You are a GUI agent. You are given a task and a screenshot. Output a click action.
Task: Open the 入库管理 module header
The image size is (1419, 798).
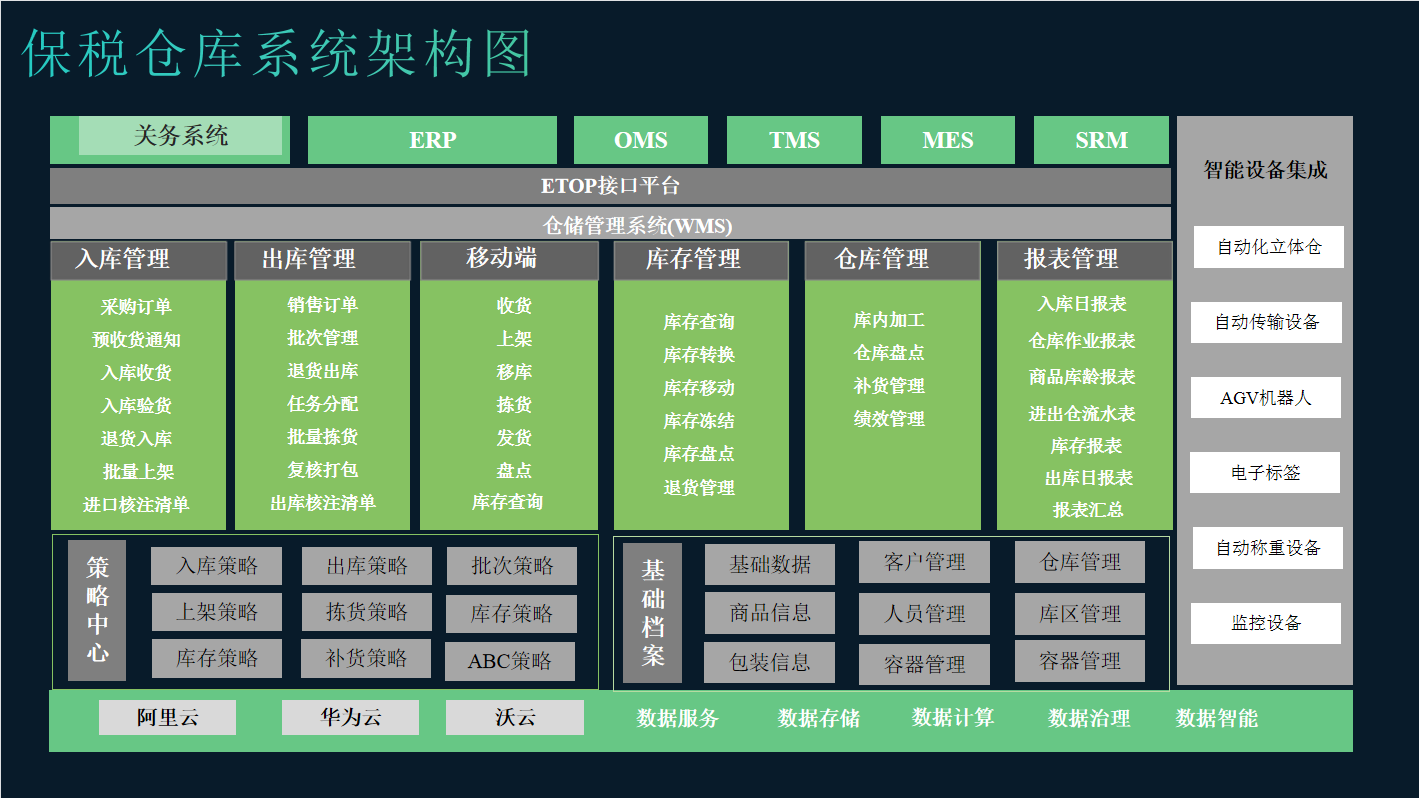point(139,260)
